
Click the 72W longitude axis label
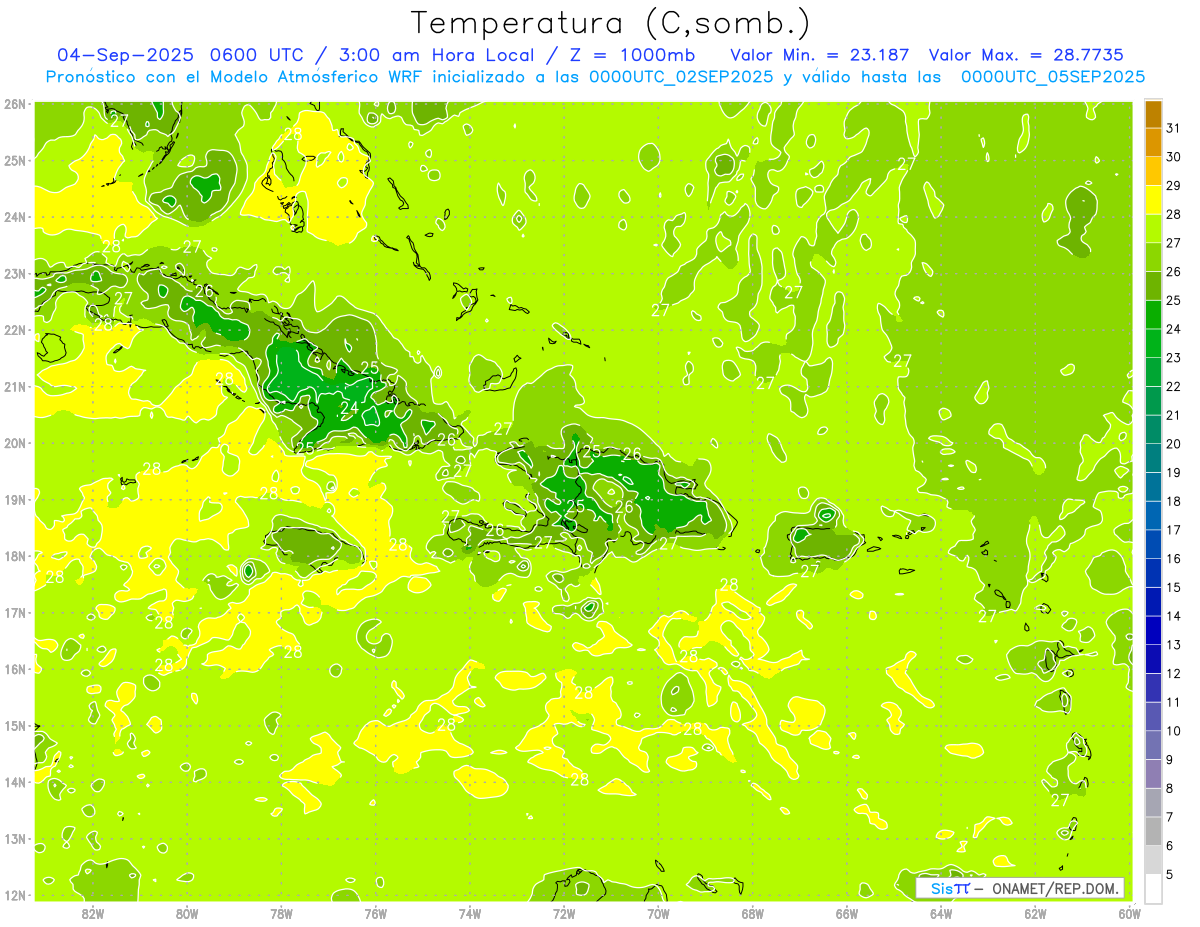coord(564,913)
